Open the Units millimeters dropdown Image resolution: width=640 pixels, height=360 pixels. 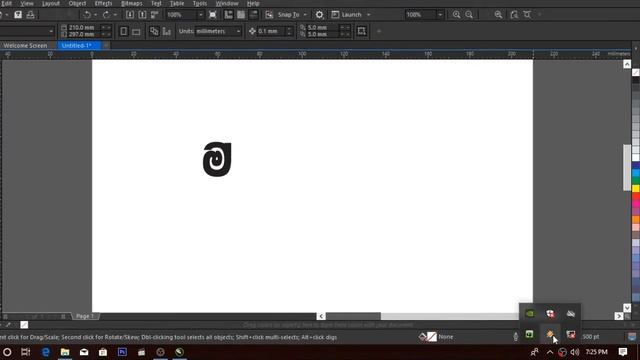point(218,31)
